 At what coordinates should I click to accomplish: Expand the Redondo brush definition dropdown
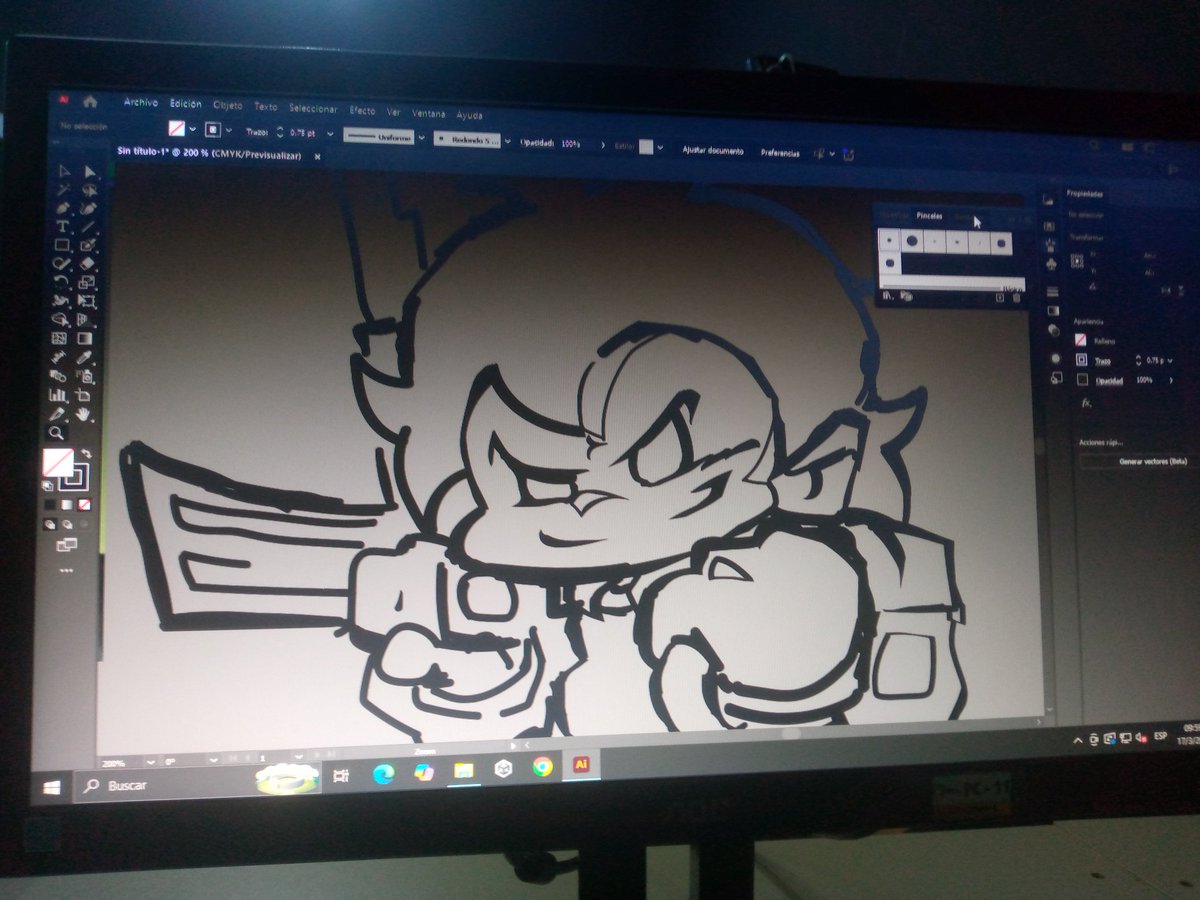[x=507, y=140]
